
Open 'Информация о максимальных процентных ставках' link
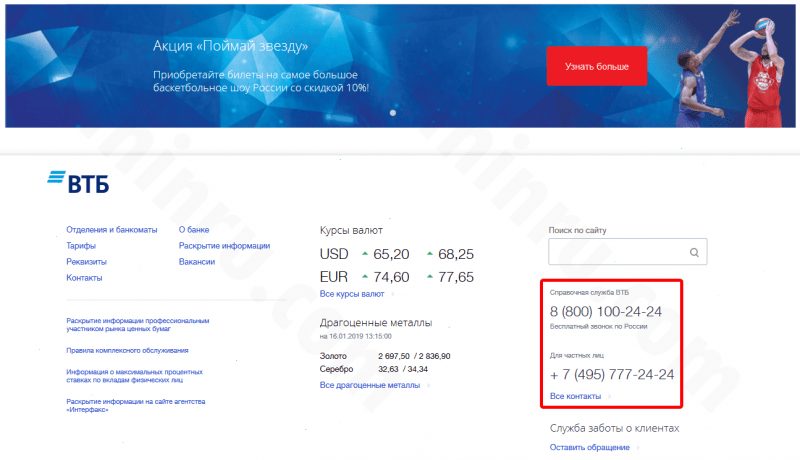click(x=135, y=376)
